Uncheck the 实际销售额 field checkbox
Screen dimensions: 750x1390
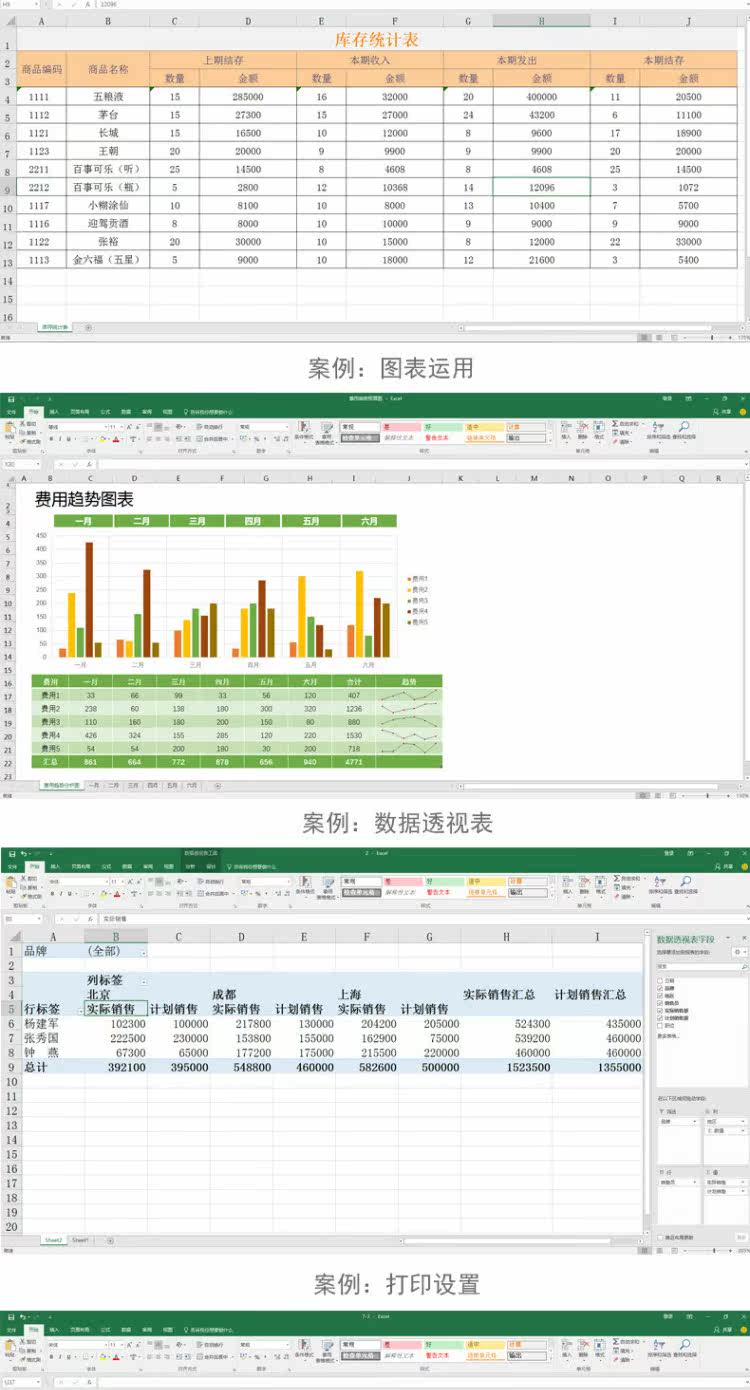660,1011
